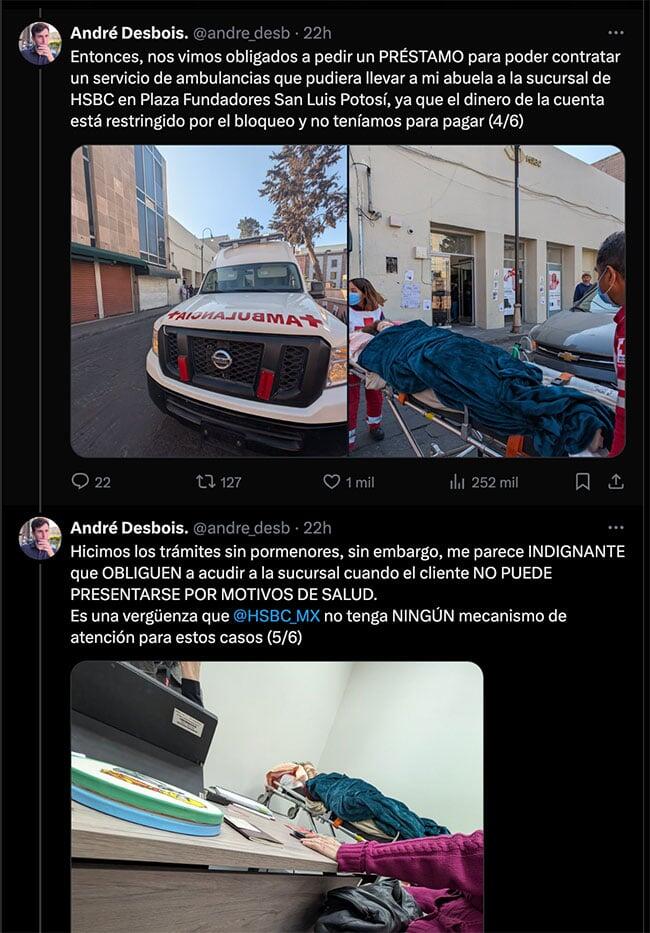This screenshot has width=650, height=933.
Task: View analytics showing 252 mil views
Action: click(x=484, y=482)
